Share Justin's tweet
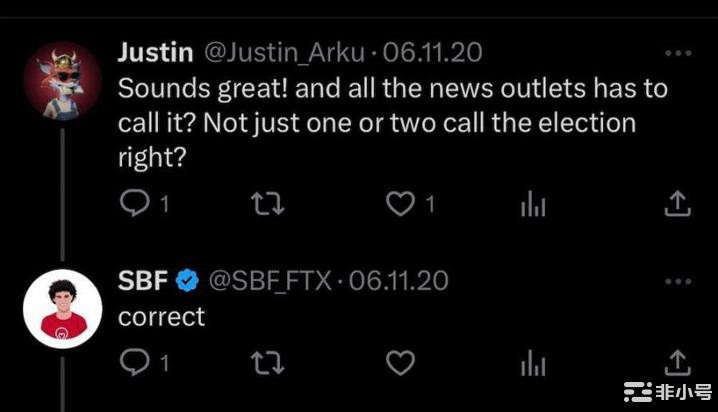Viewport: 718px width, 412px height. pos(678,204)
